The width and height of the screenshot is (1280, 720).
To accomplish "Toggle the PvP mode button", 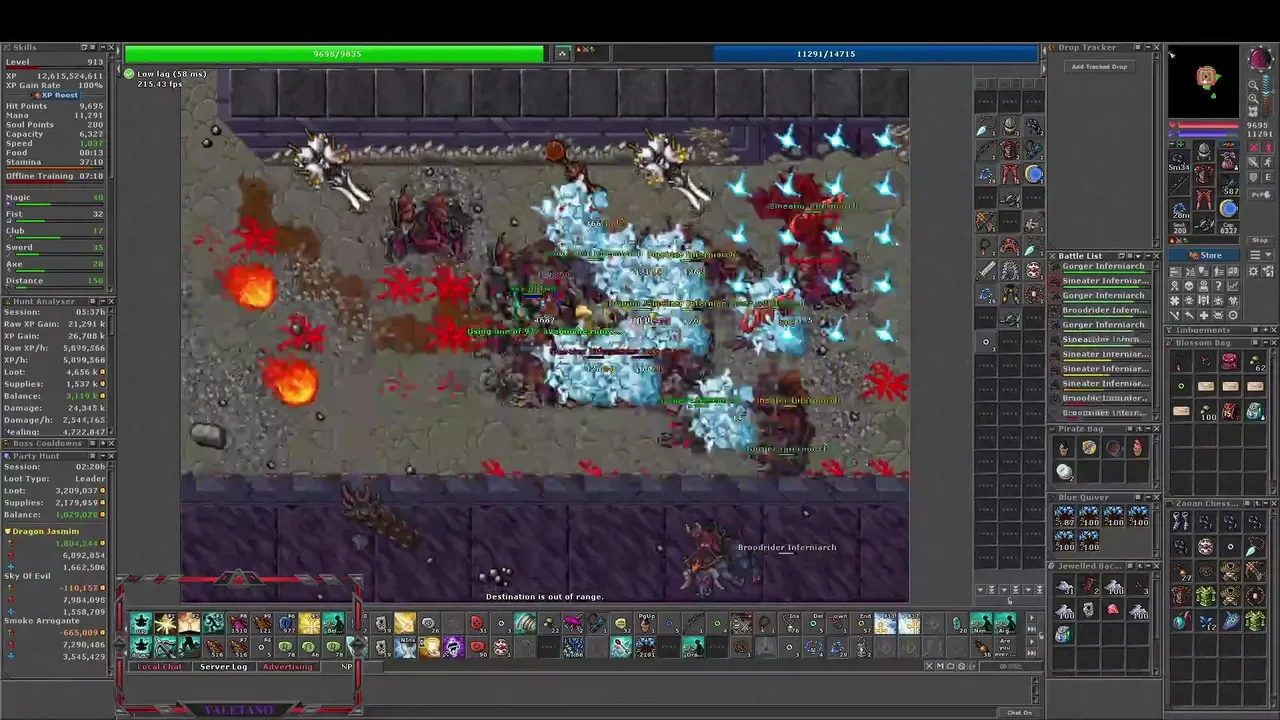I will coord(1261,195).
